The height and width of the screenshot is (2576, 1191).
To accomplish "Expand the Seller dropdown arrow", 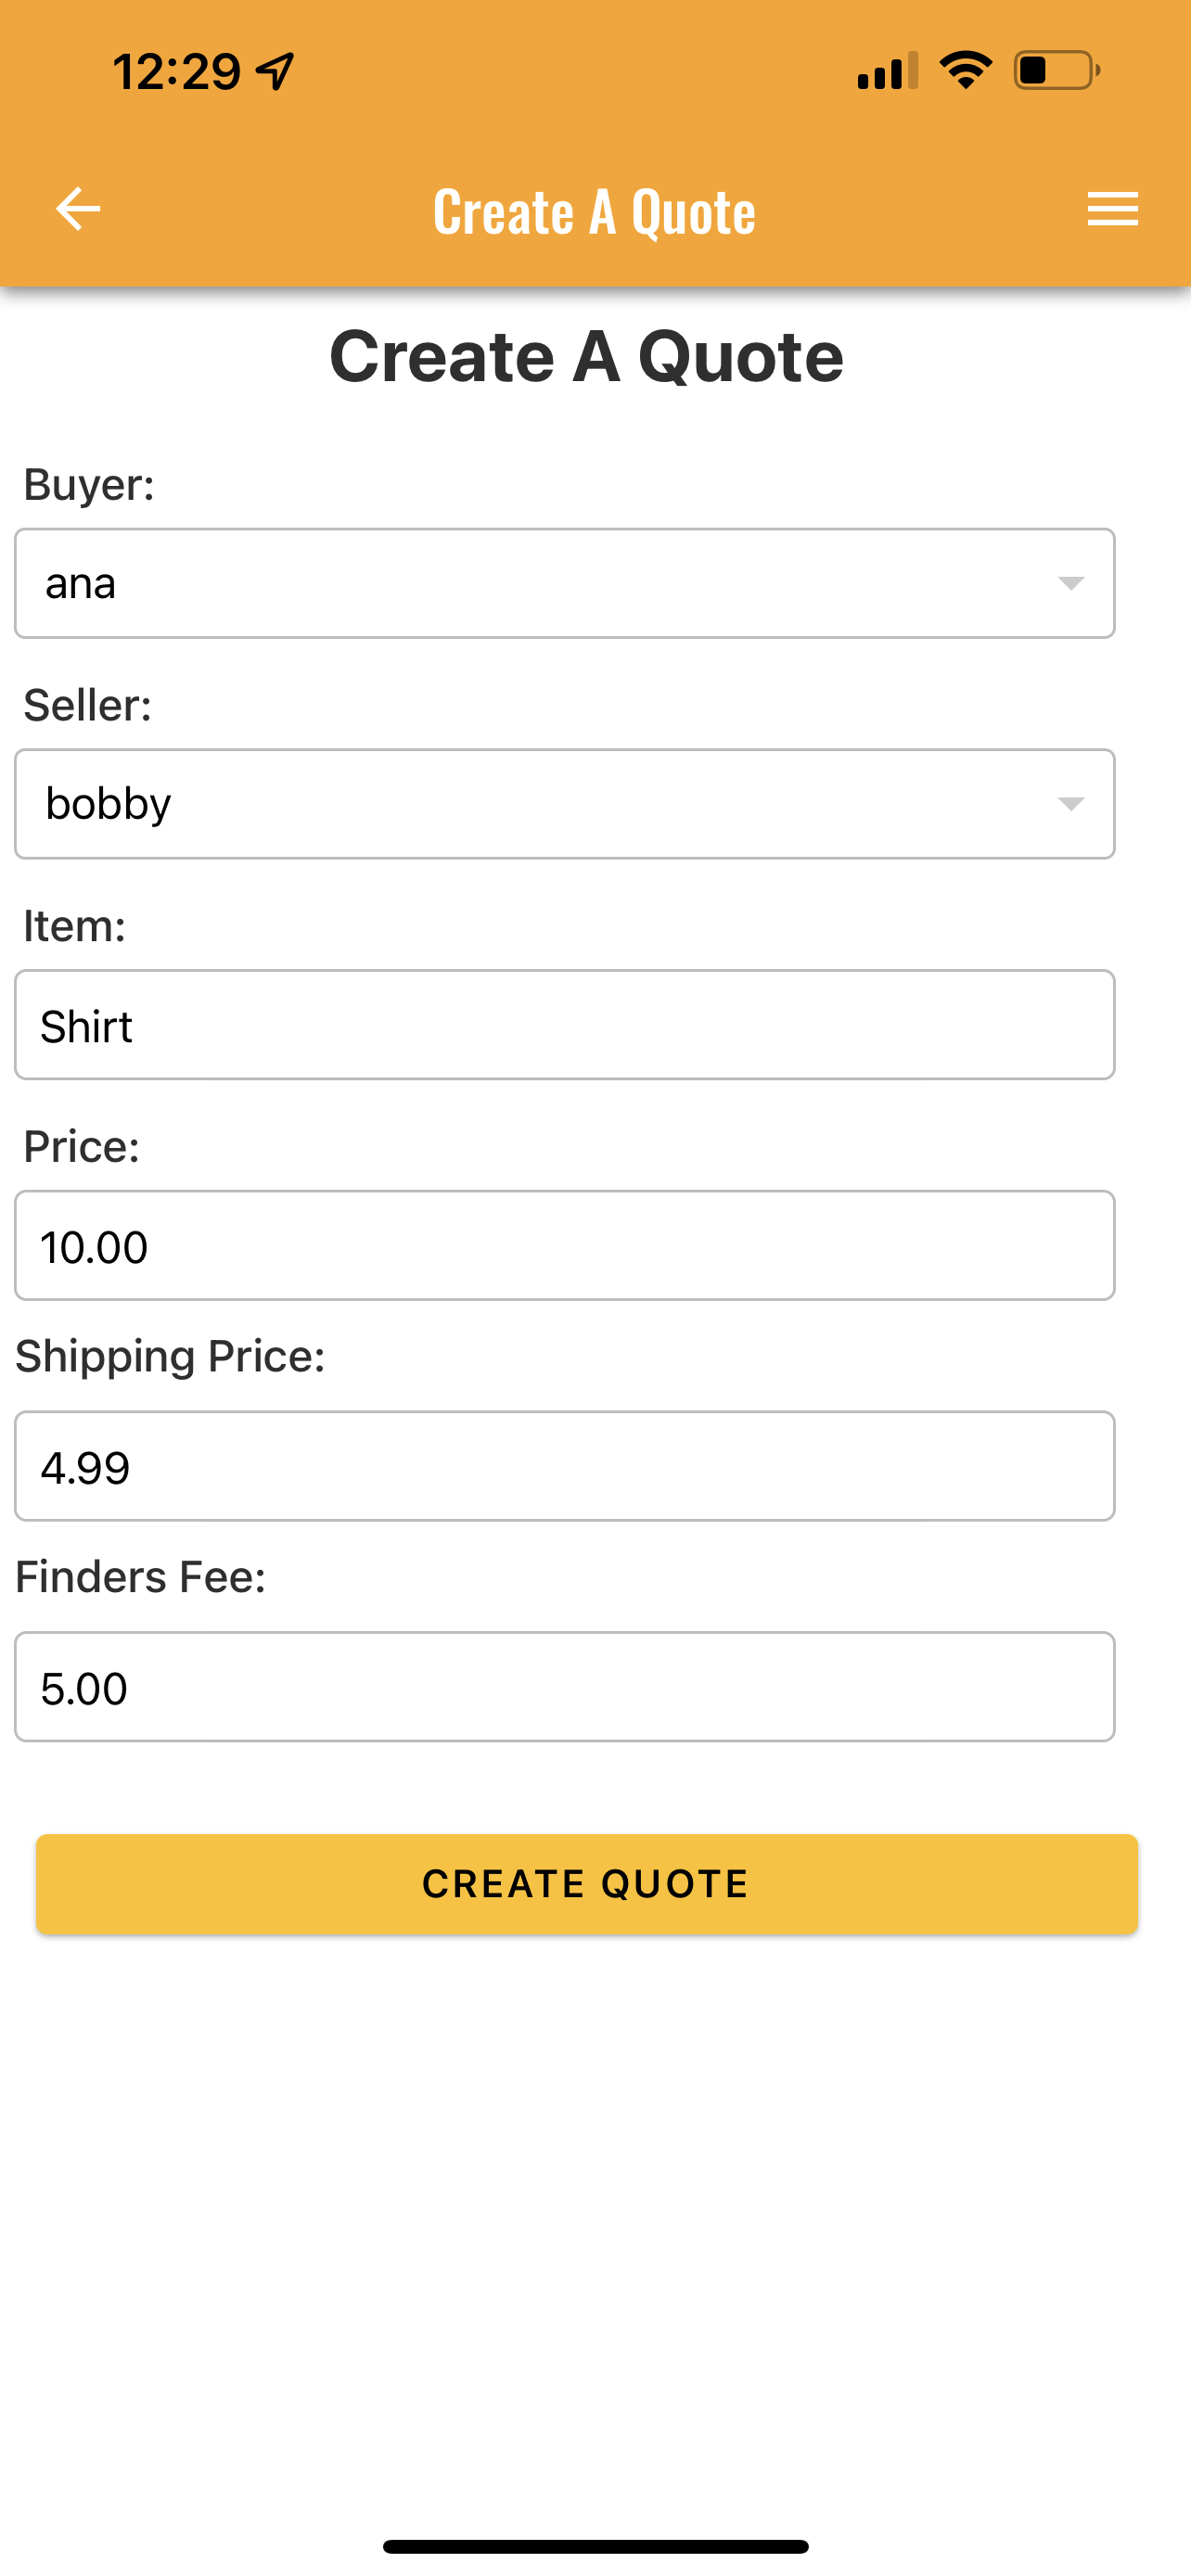I will [1070, 804].
